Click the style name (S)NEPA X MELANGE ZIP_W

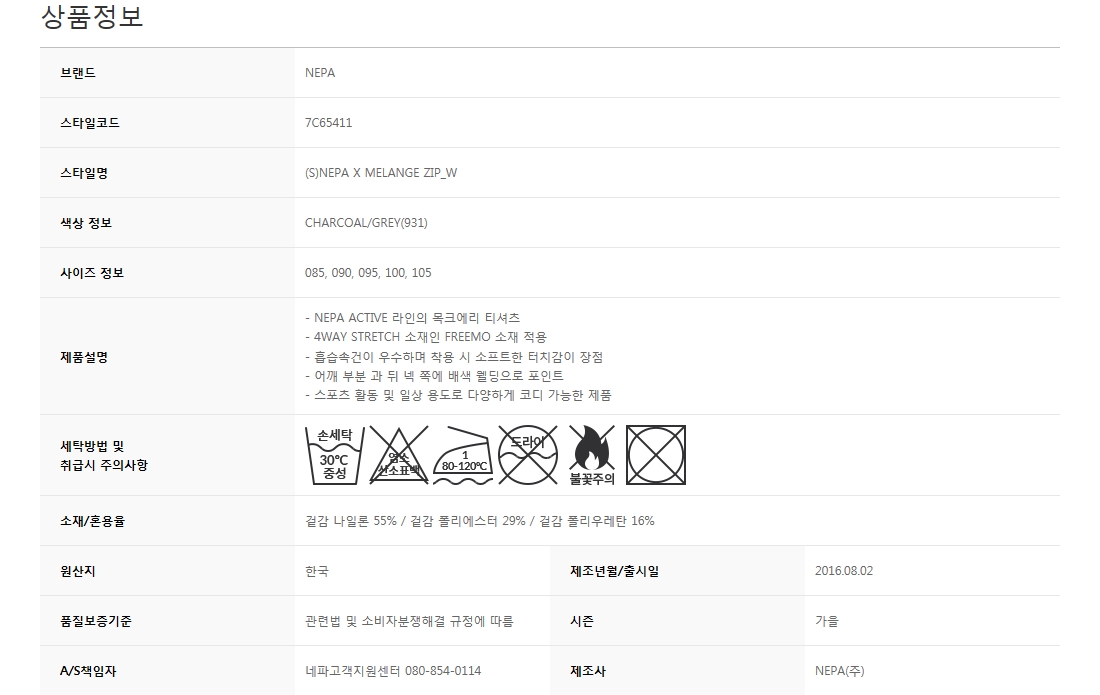(x=381, y=173)
